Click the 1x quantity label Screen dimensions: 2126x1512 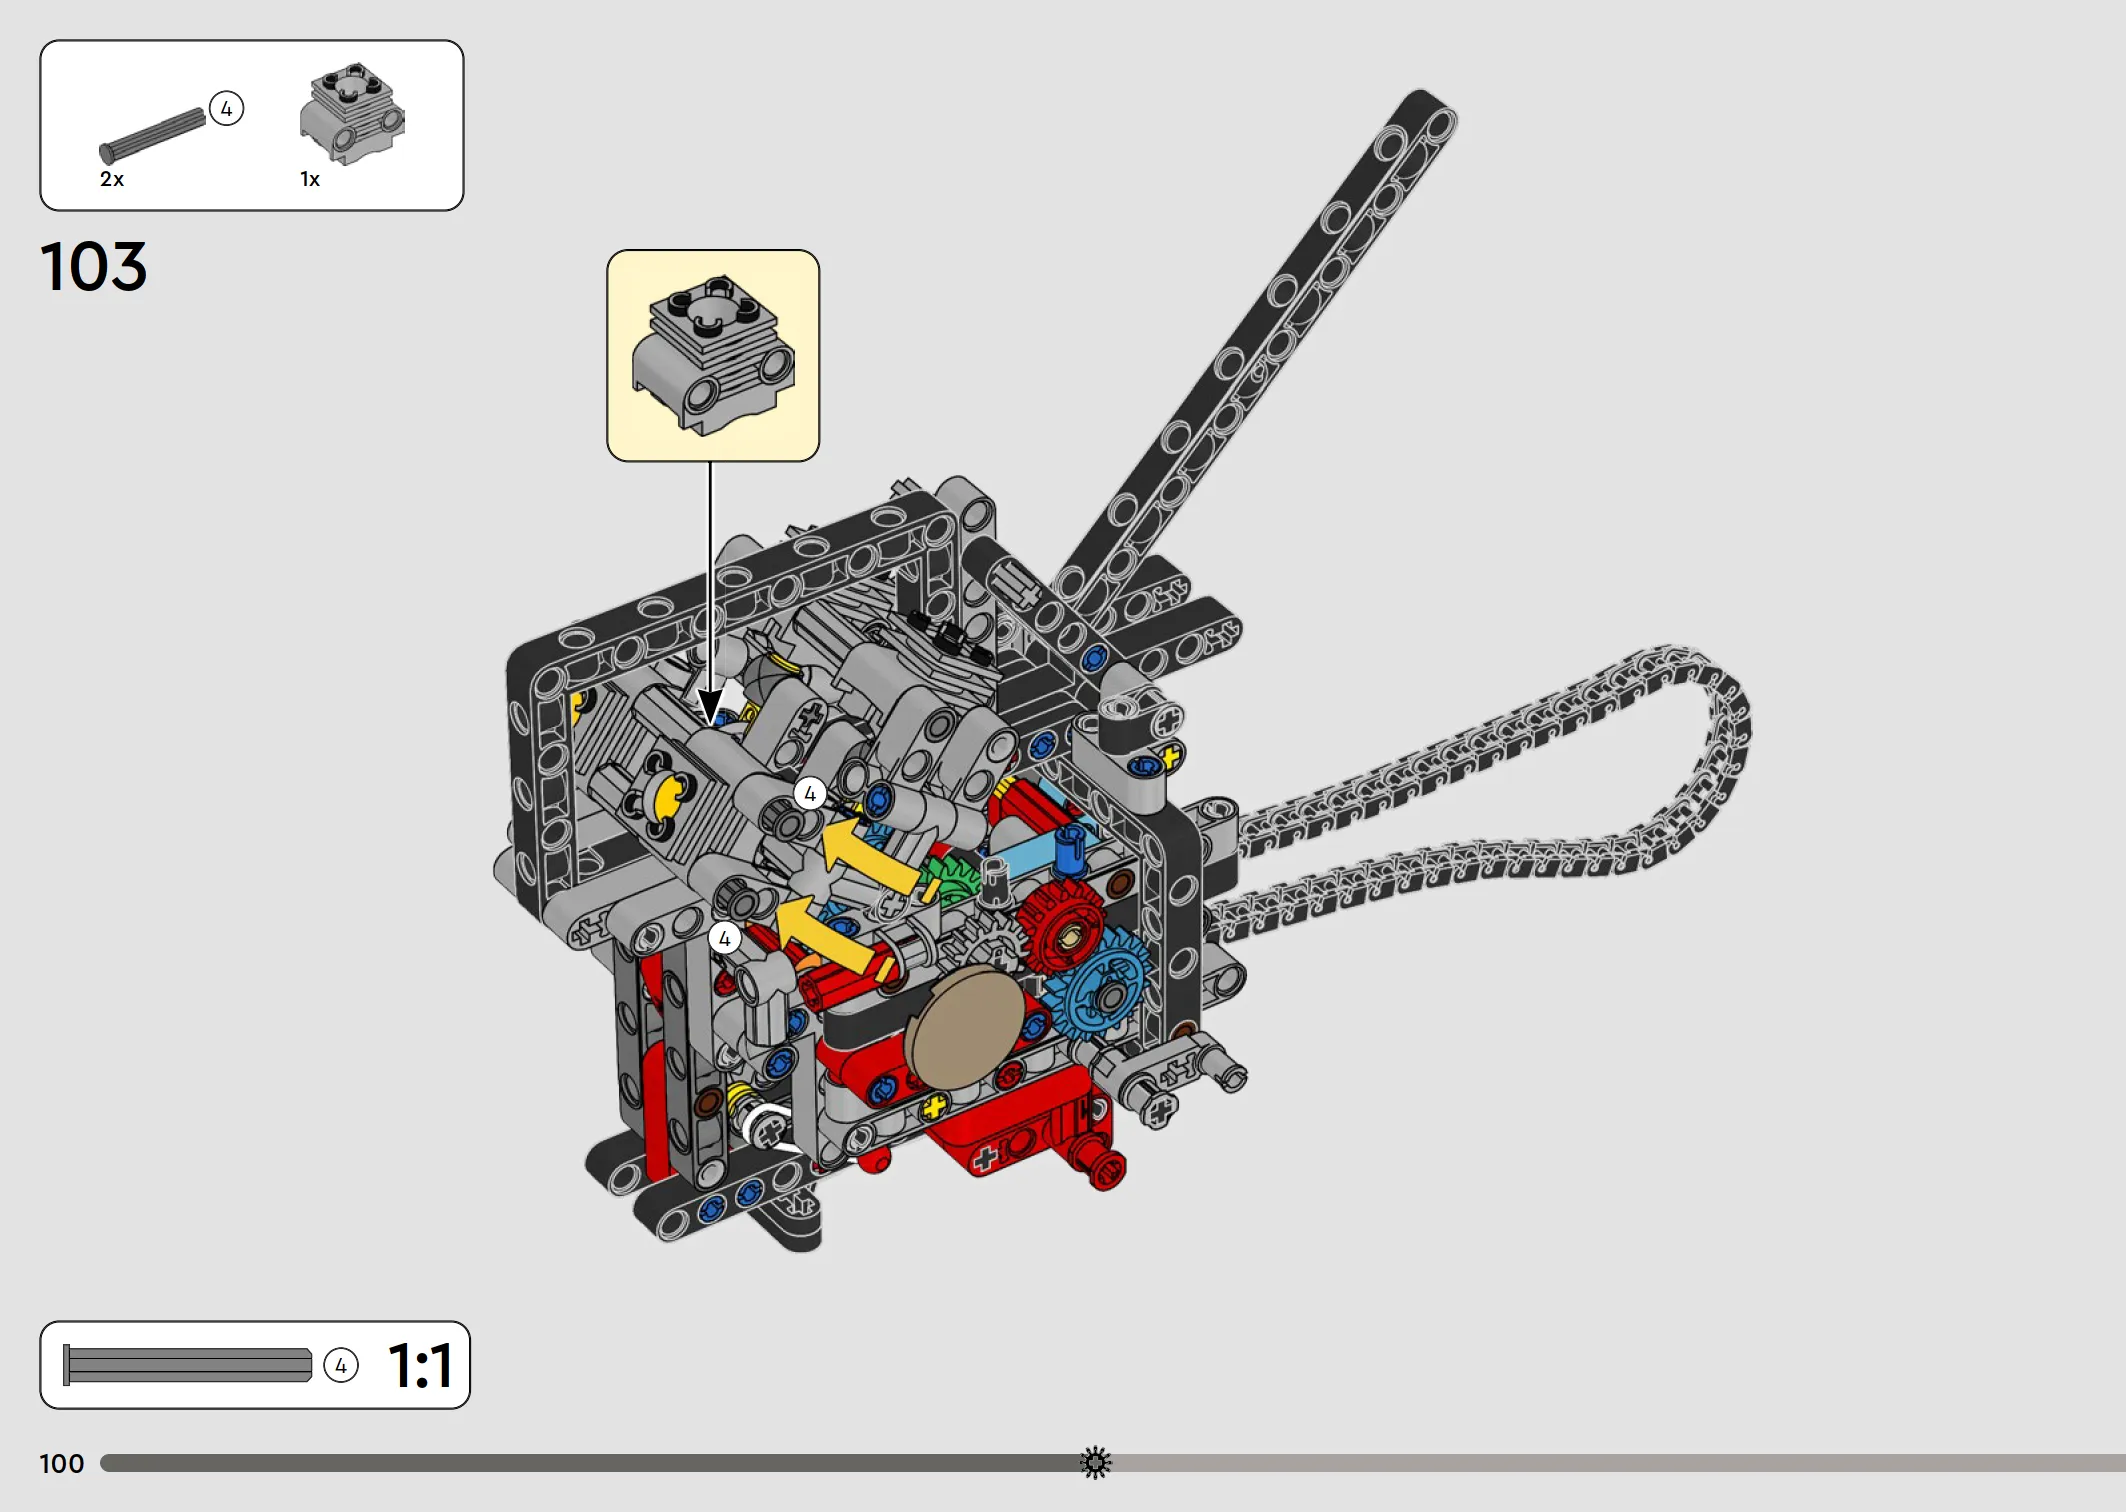pyautogui.click(x=310, y=179)
